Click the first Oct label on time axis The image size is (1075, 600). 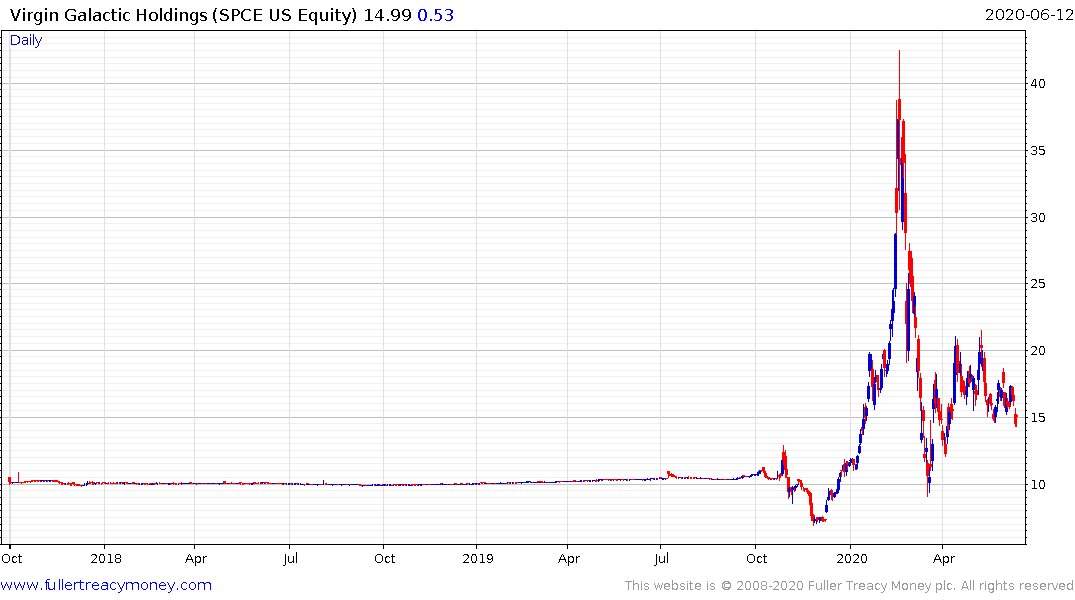(12, 559)
